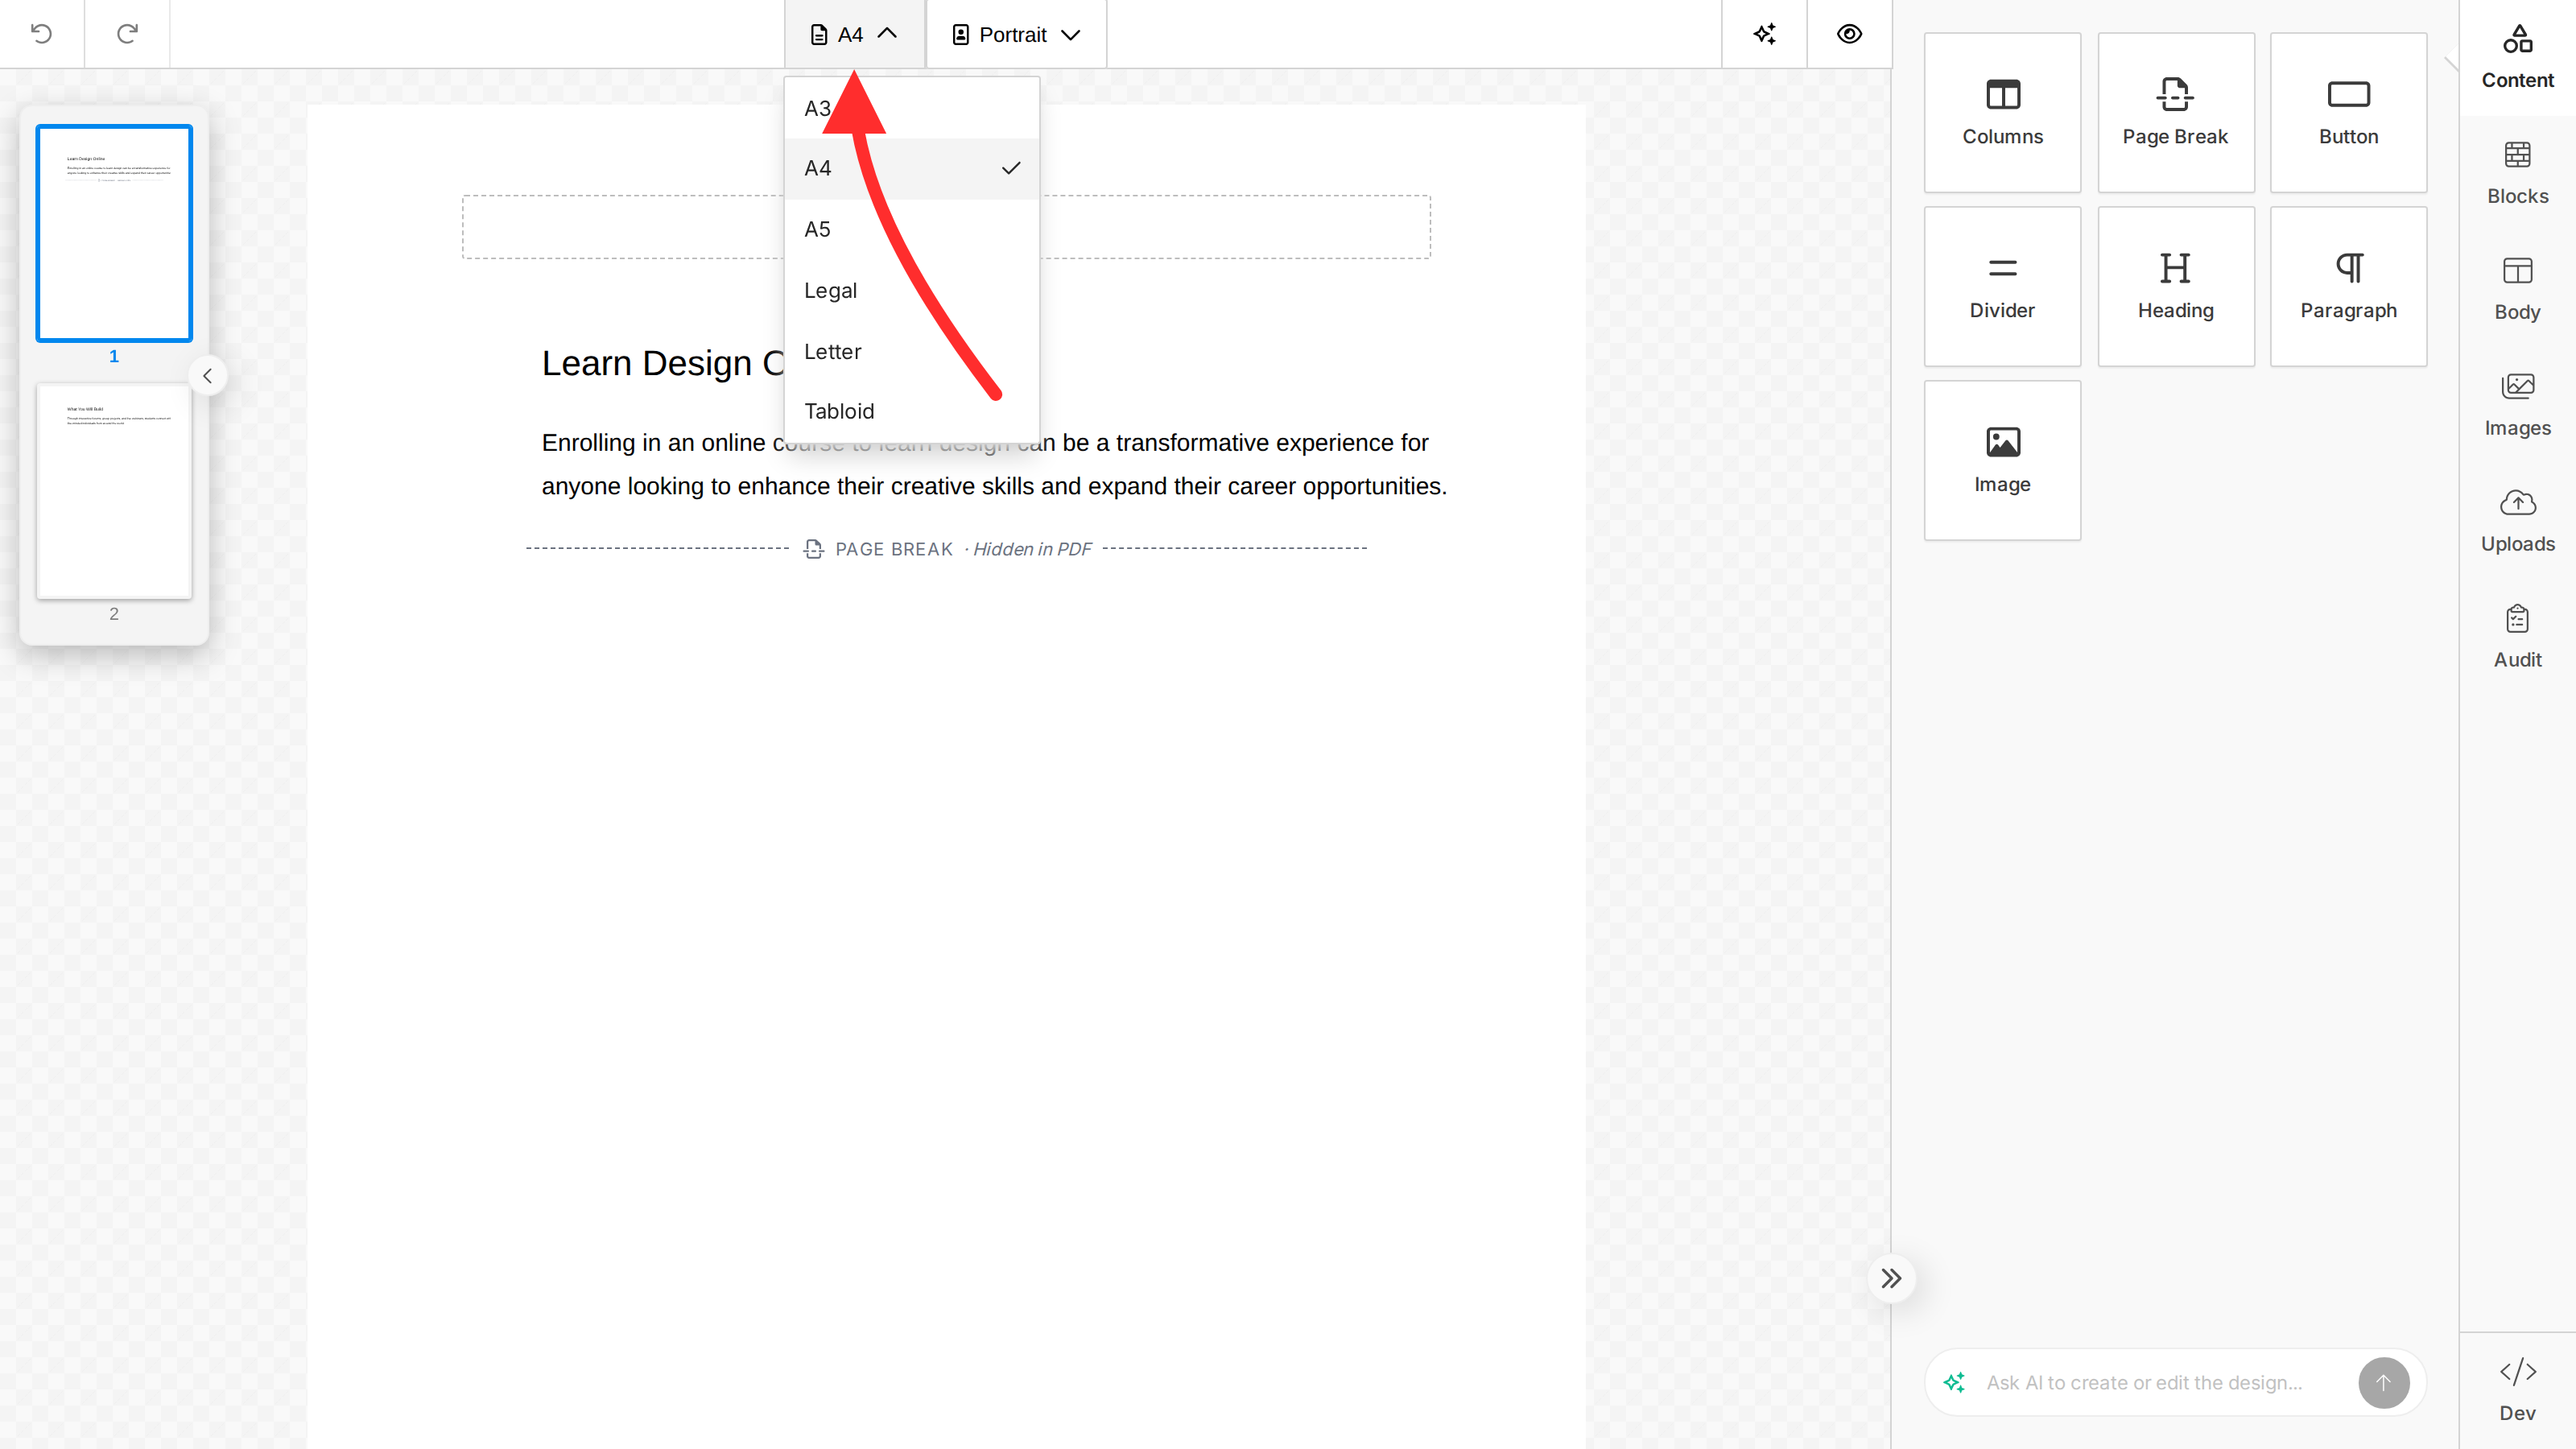Add a Columns content block
The image size is (2576, 1449).
point(2002,112)
